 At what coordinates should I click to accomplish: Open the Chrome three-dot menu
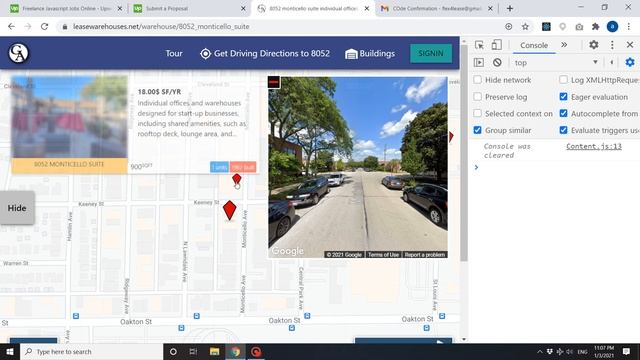(x=629, y=27)
